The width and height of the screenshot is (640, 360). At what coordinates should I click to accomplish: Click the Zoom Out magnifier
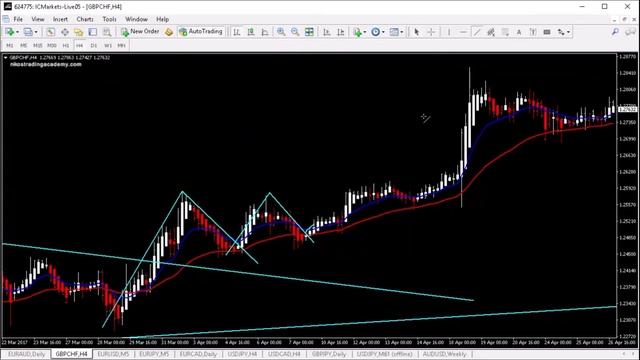295,32
